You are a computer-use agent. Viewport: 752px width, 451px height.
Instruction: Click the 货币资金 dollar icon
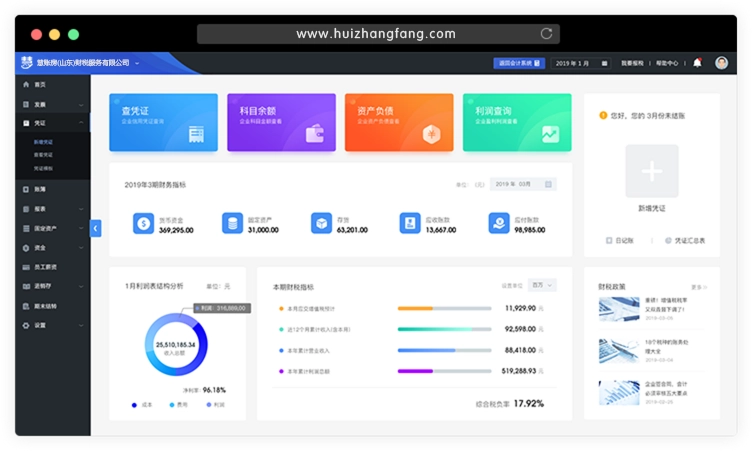[x=143, y=224]
